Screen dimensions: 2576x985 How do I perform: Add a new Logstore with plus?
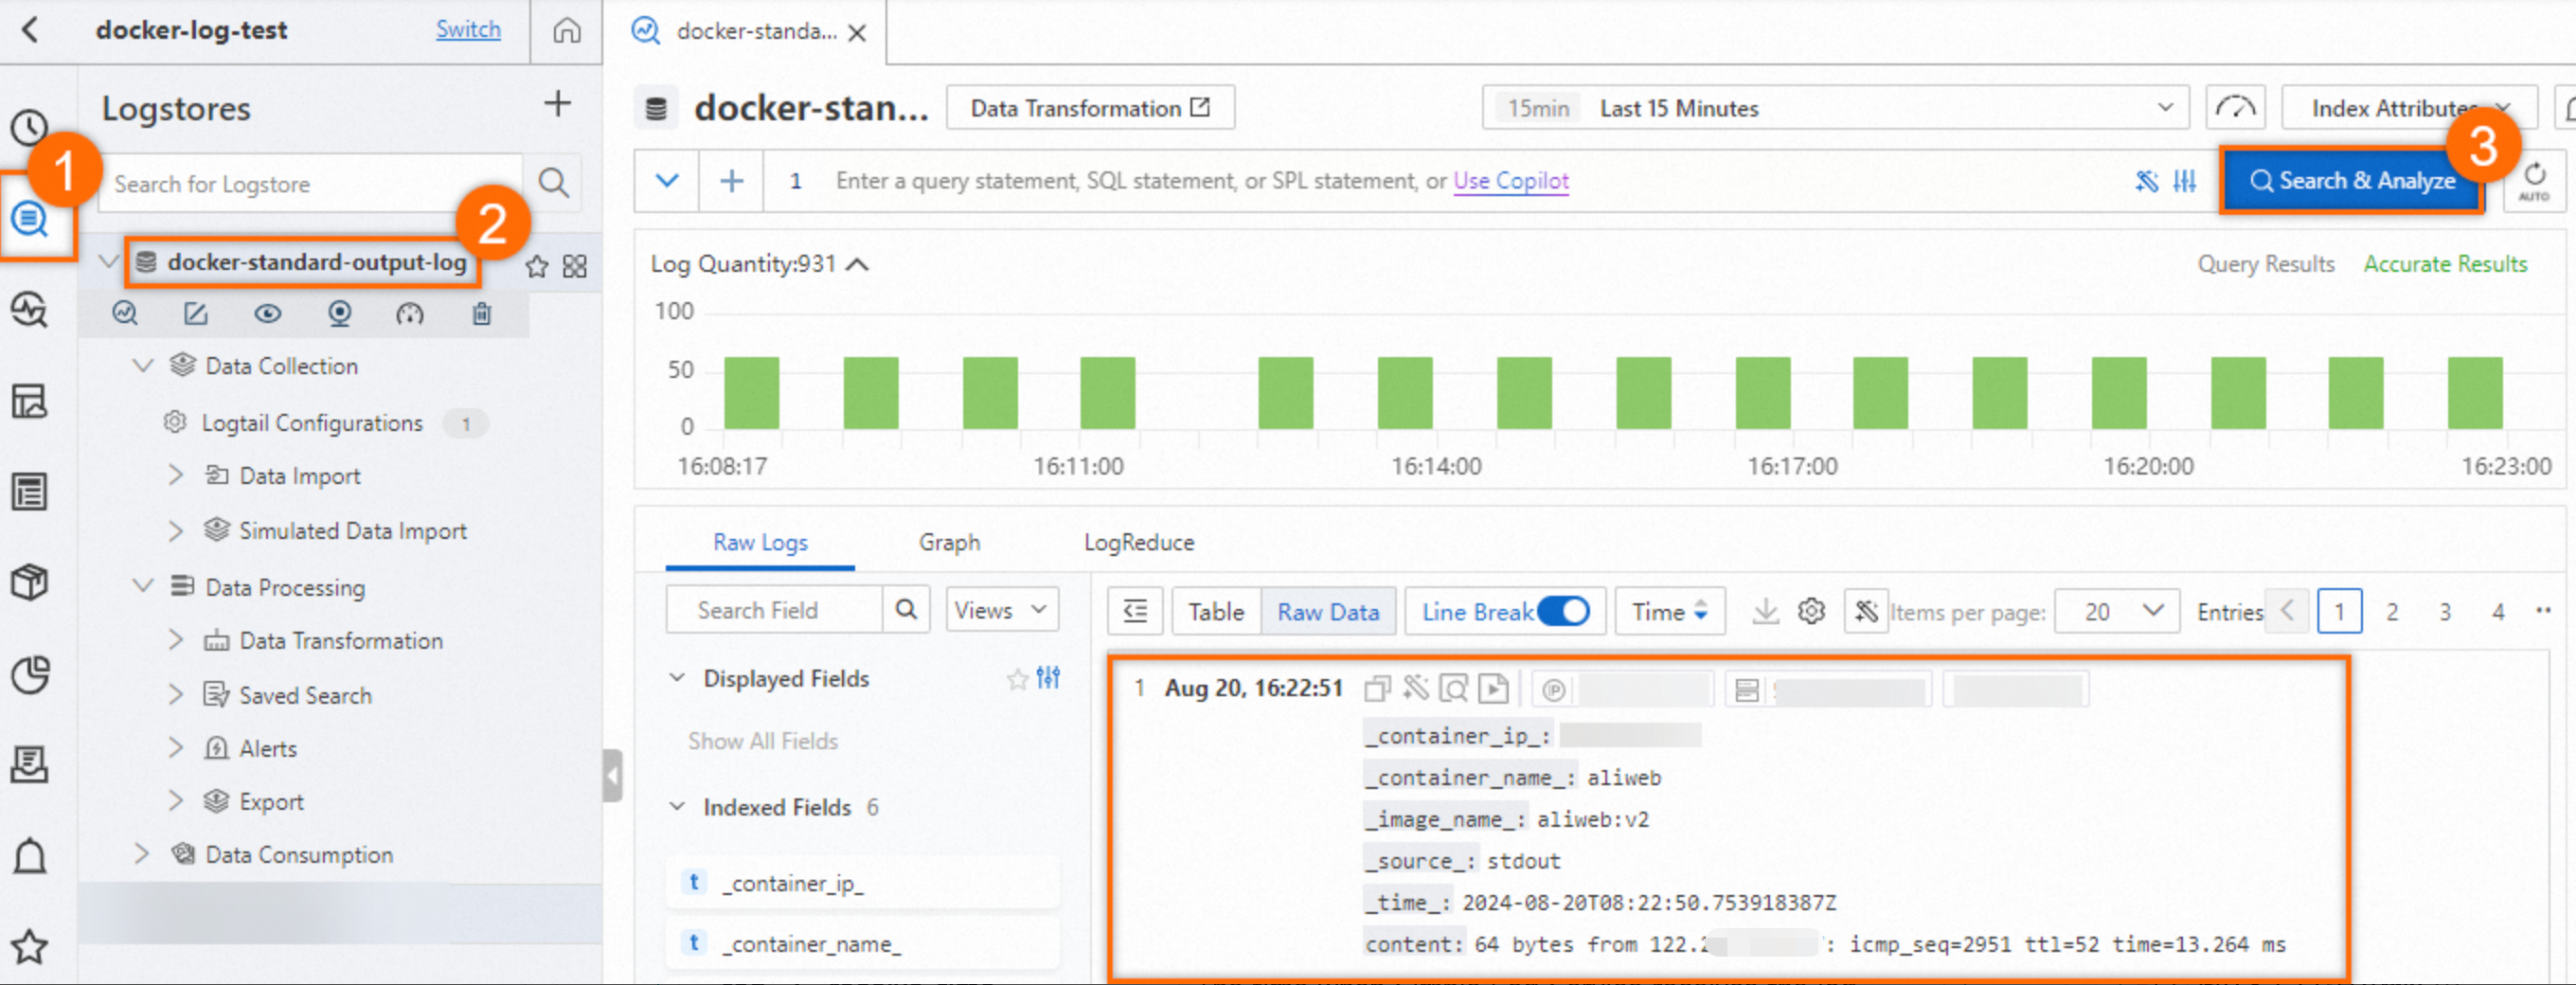tap(557, 104)
